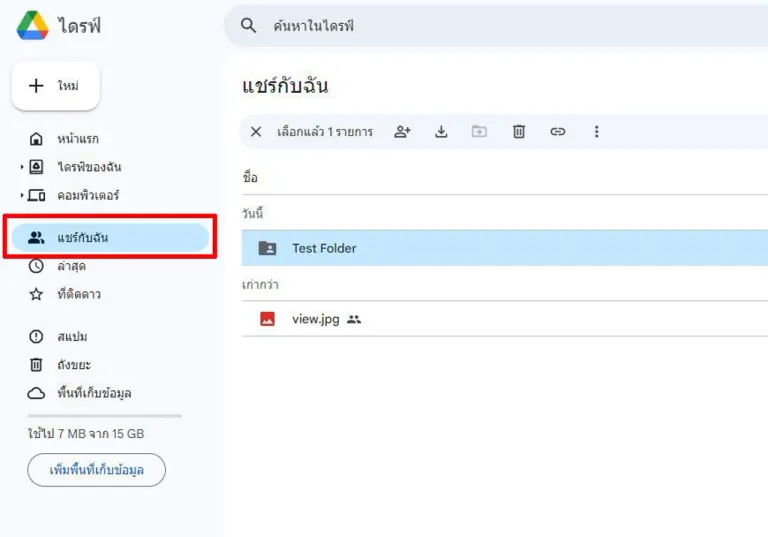Click the image file icon of view.jpg
The image size is (768, 537).
click(267, 319)
